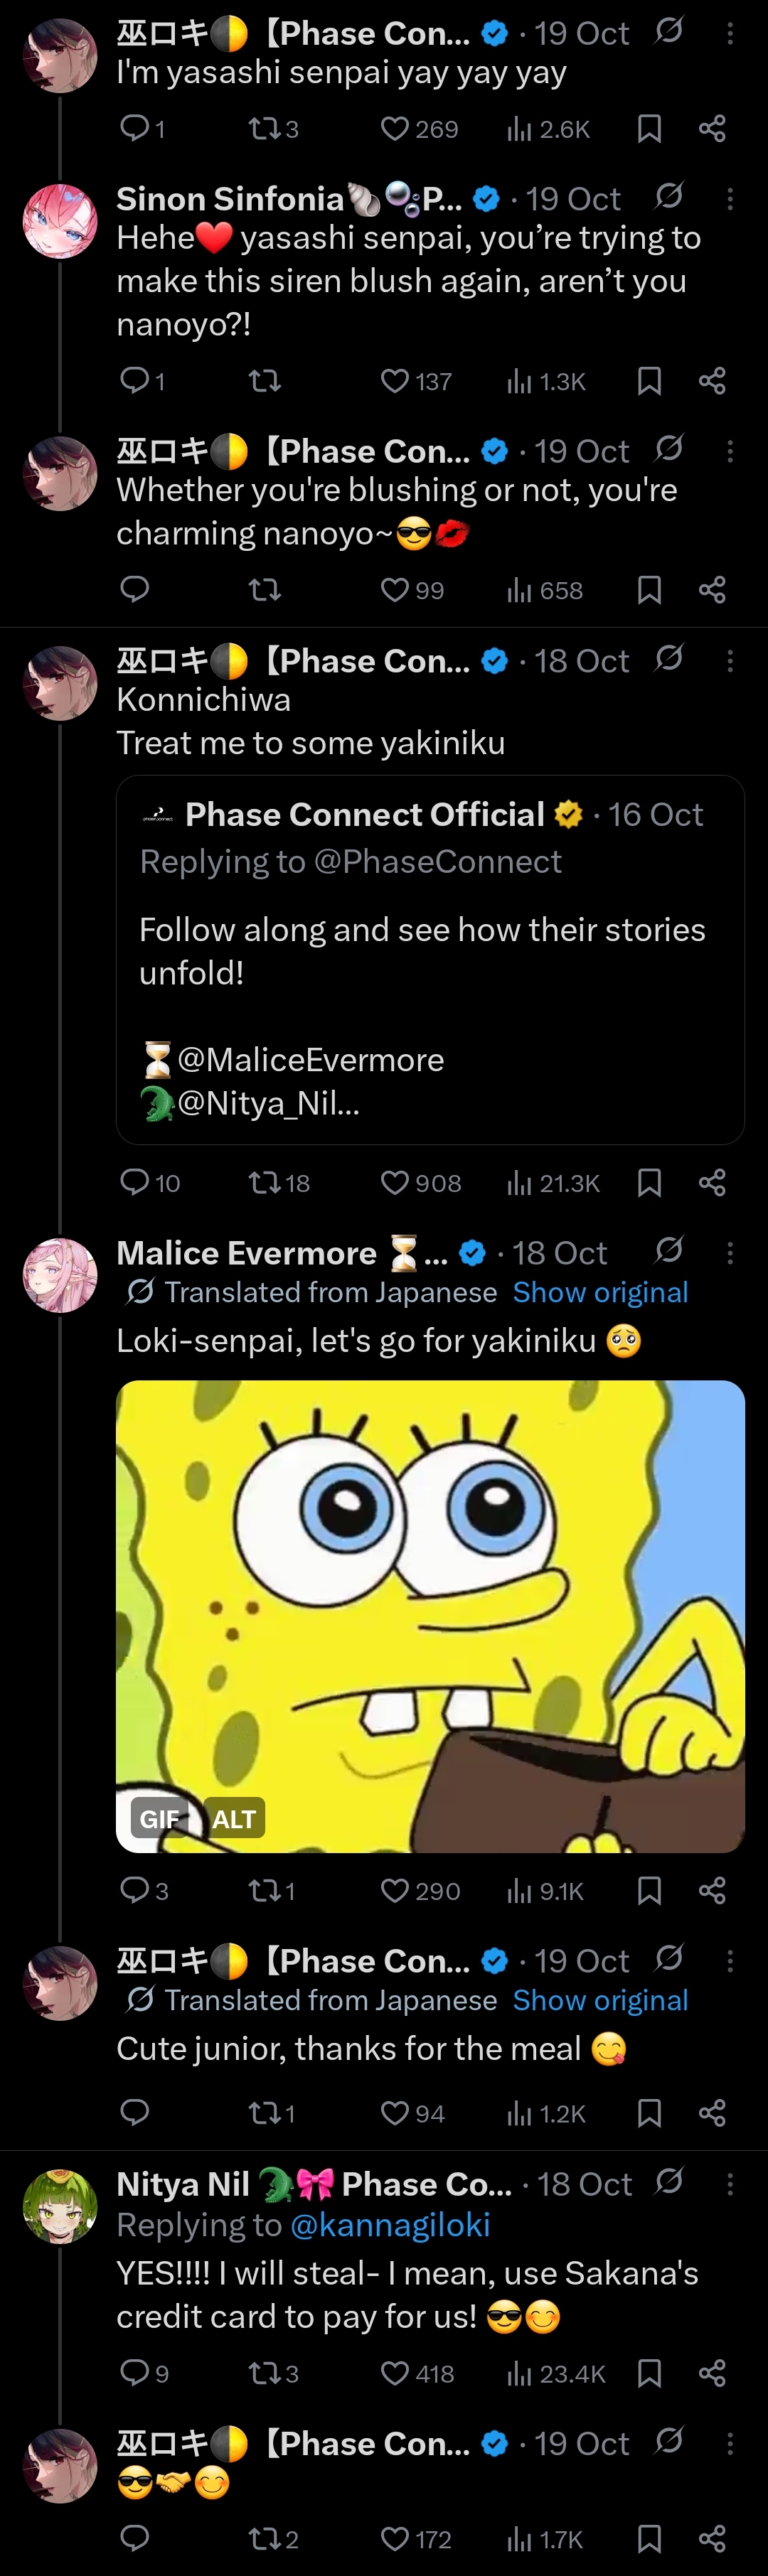Reply to Nitya Nil's credit card tweet
The image size is (768, 2576).
[144, 2373]
